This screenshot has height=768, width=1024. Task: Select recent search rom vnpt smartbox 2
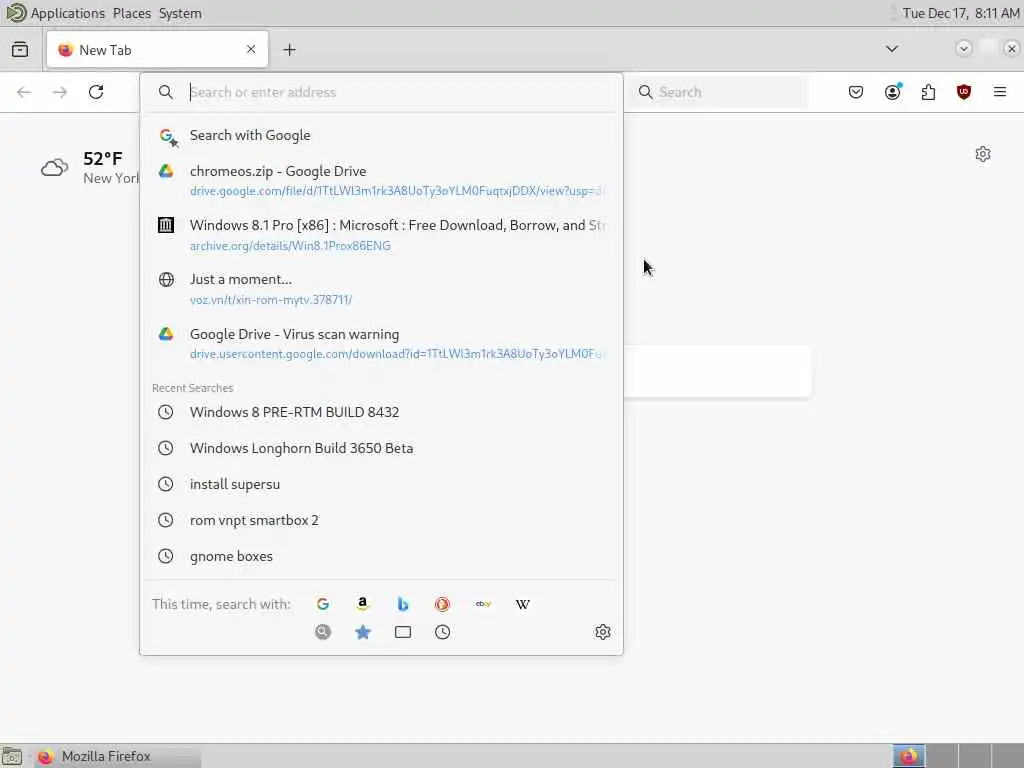click(381, 520)
